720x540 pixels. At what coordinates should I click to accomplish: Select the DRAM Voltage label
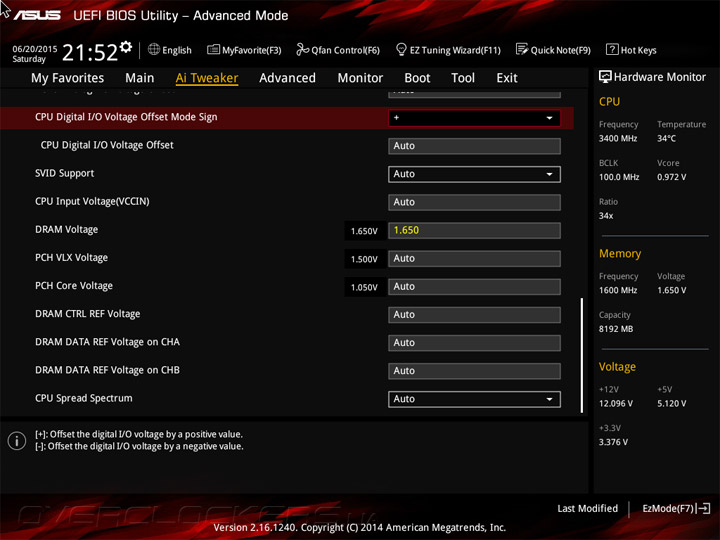coord(67,229)
